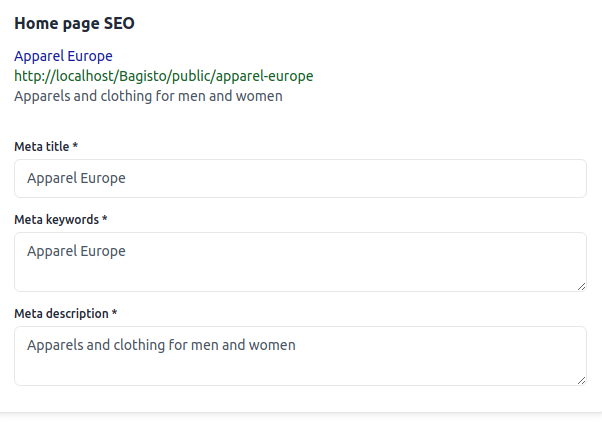
Task: Grab the Meta description resize handle
Action: click(581, 380)
